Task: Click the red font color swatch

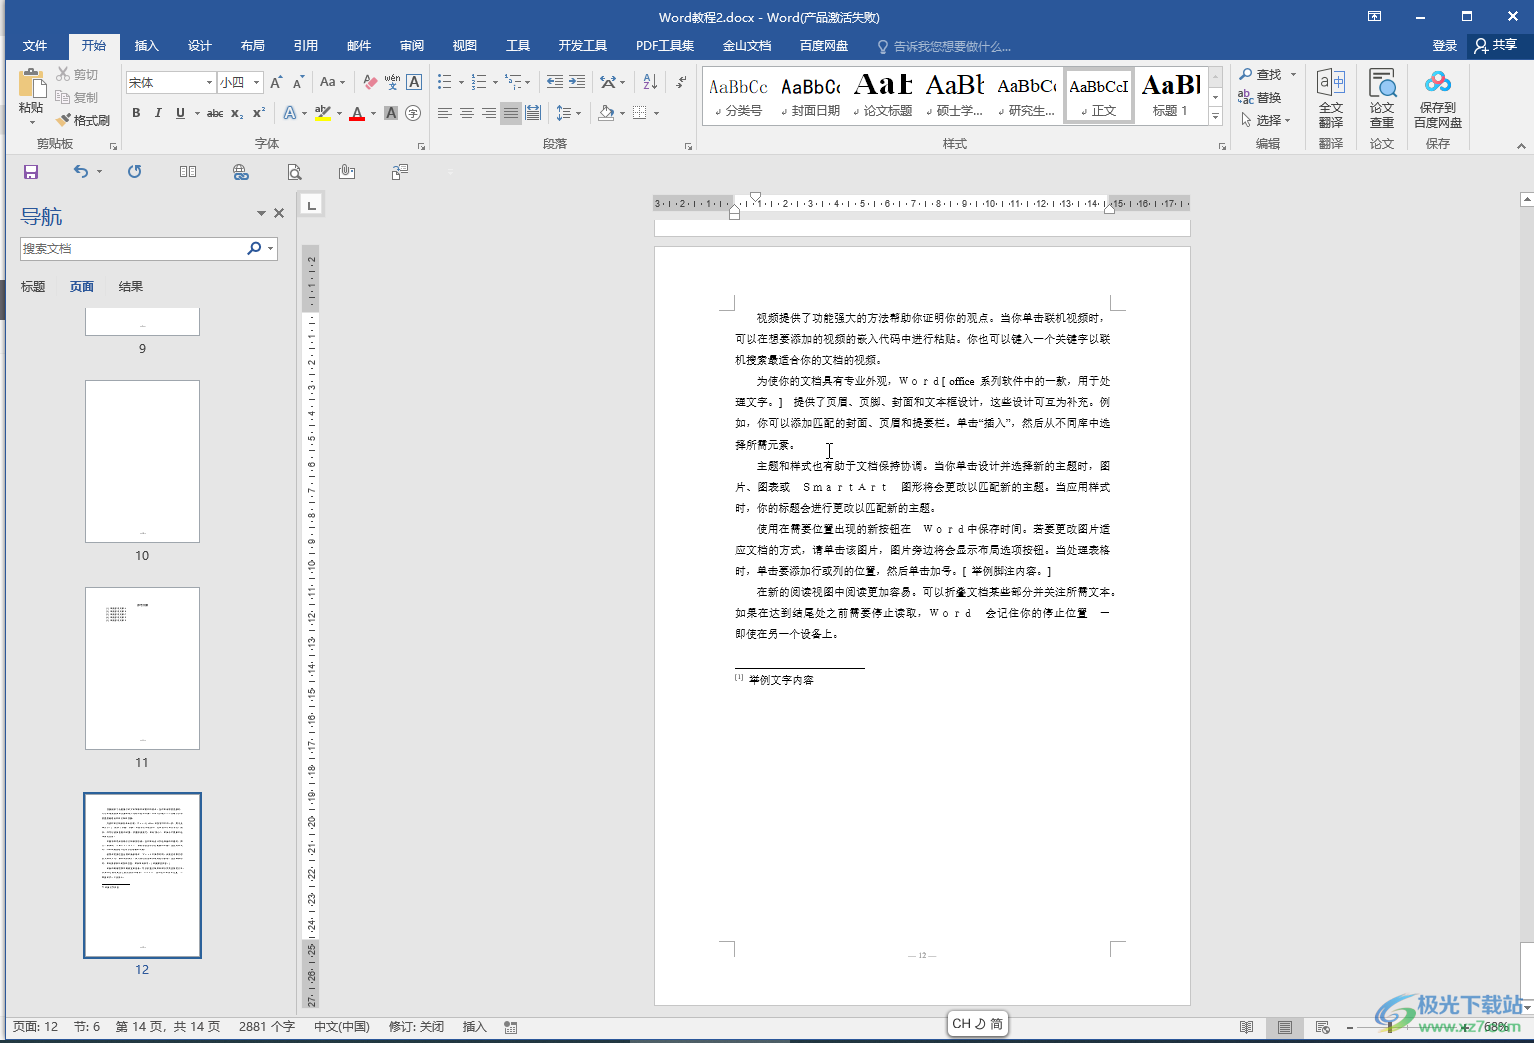Action: click(x=357, y=113)
